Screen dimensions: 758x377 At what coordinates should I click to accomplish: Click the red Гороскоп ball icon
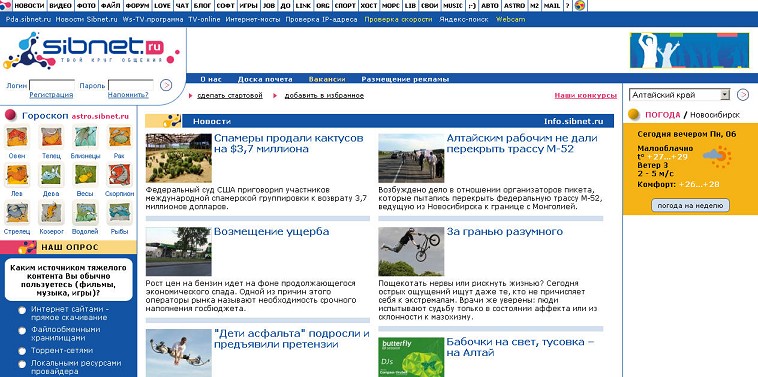tap(11, 116)
